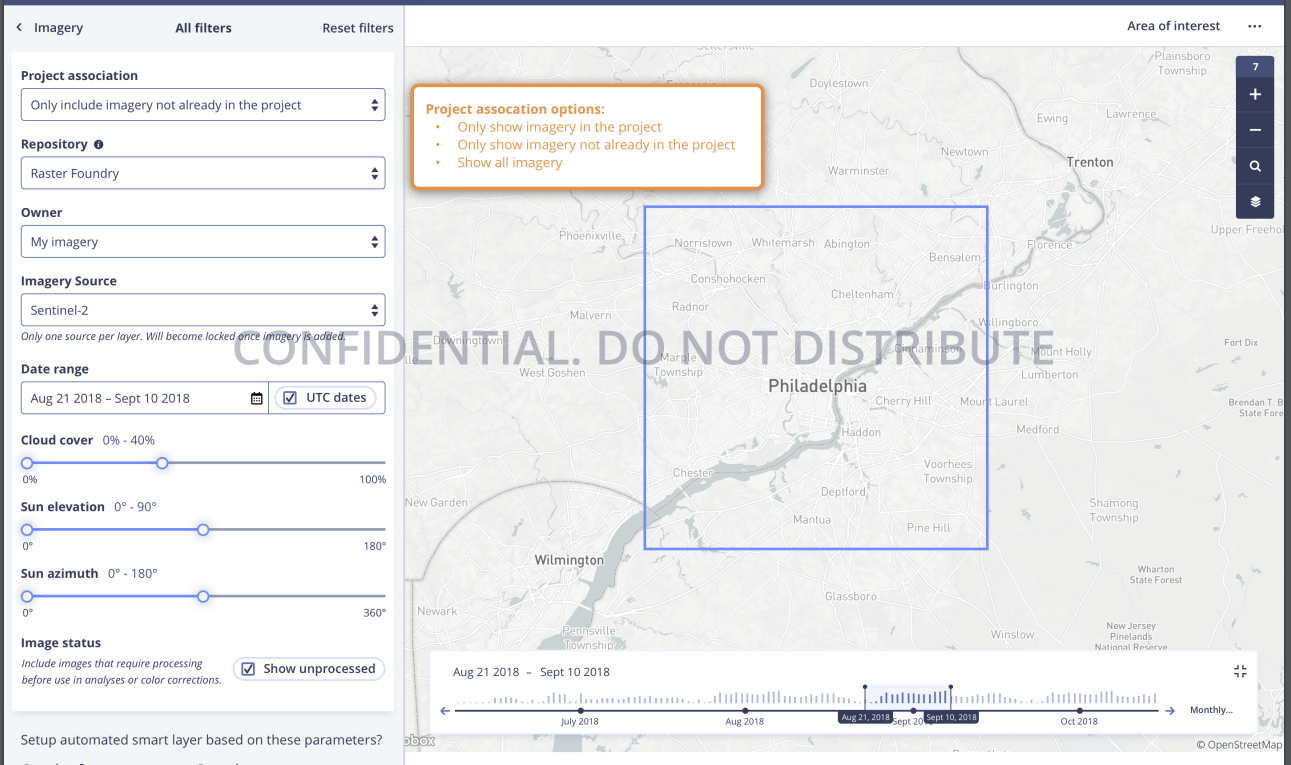Open the map layers picker
This screenshot has width=1291, height=765.
pos(1255,202)
